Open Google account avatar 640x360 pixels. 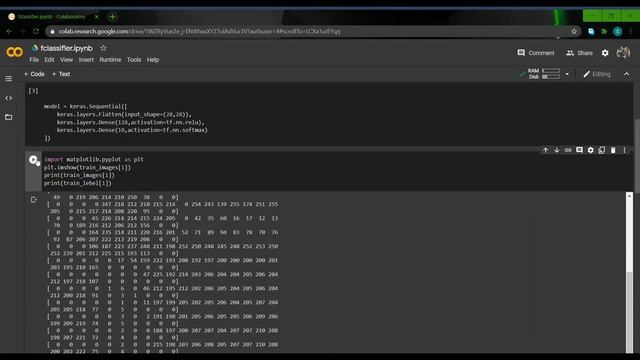coord(623,53)
